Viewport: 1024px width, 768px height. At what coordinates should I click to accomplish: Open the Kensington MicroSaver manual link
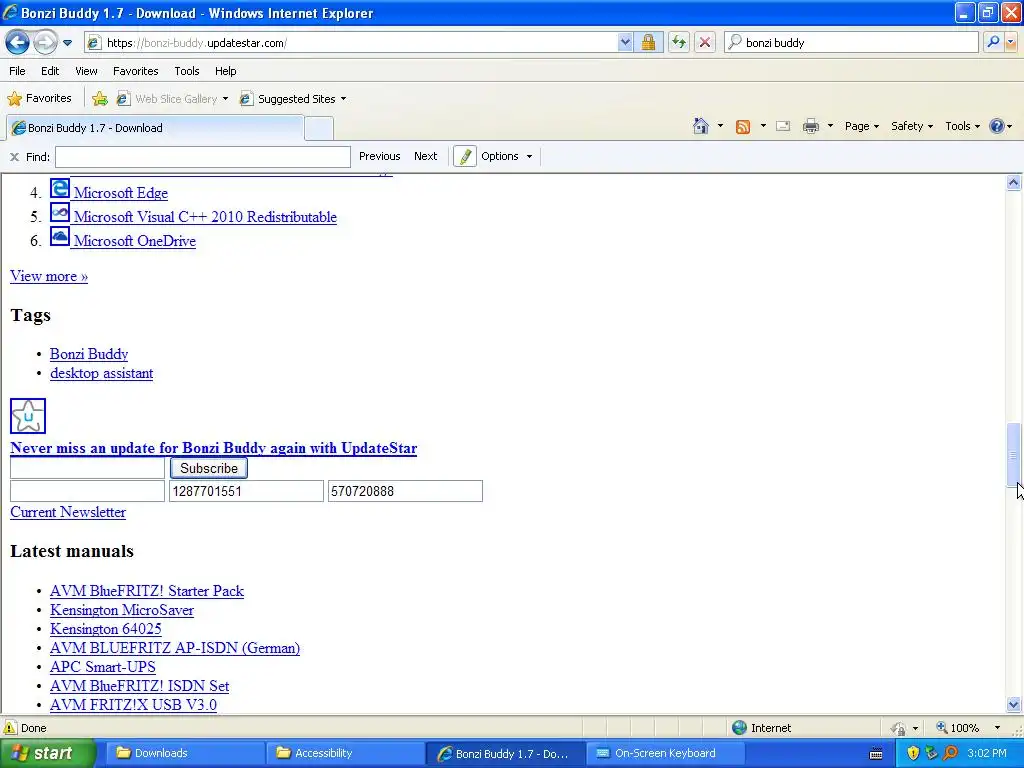[121, 610]
